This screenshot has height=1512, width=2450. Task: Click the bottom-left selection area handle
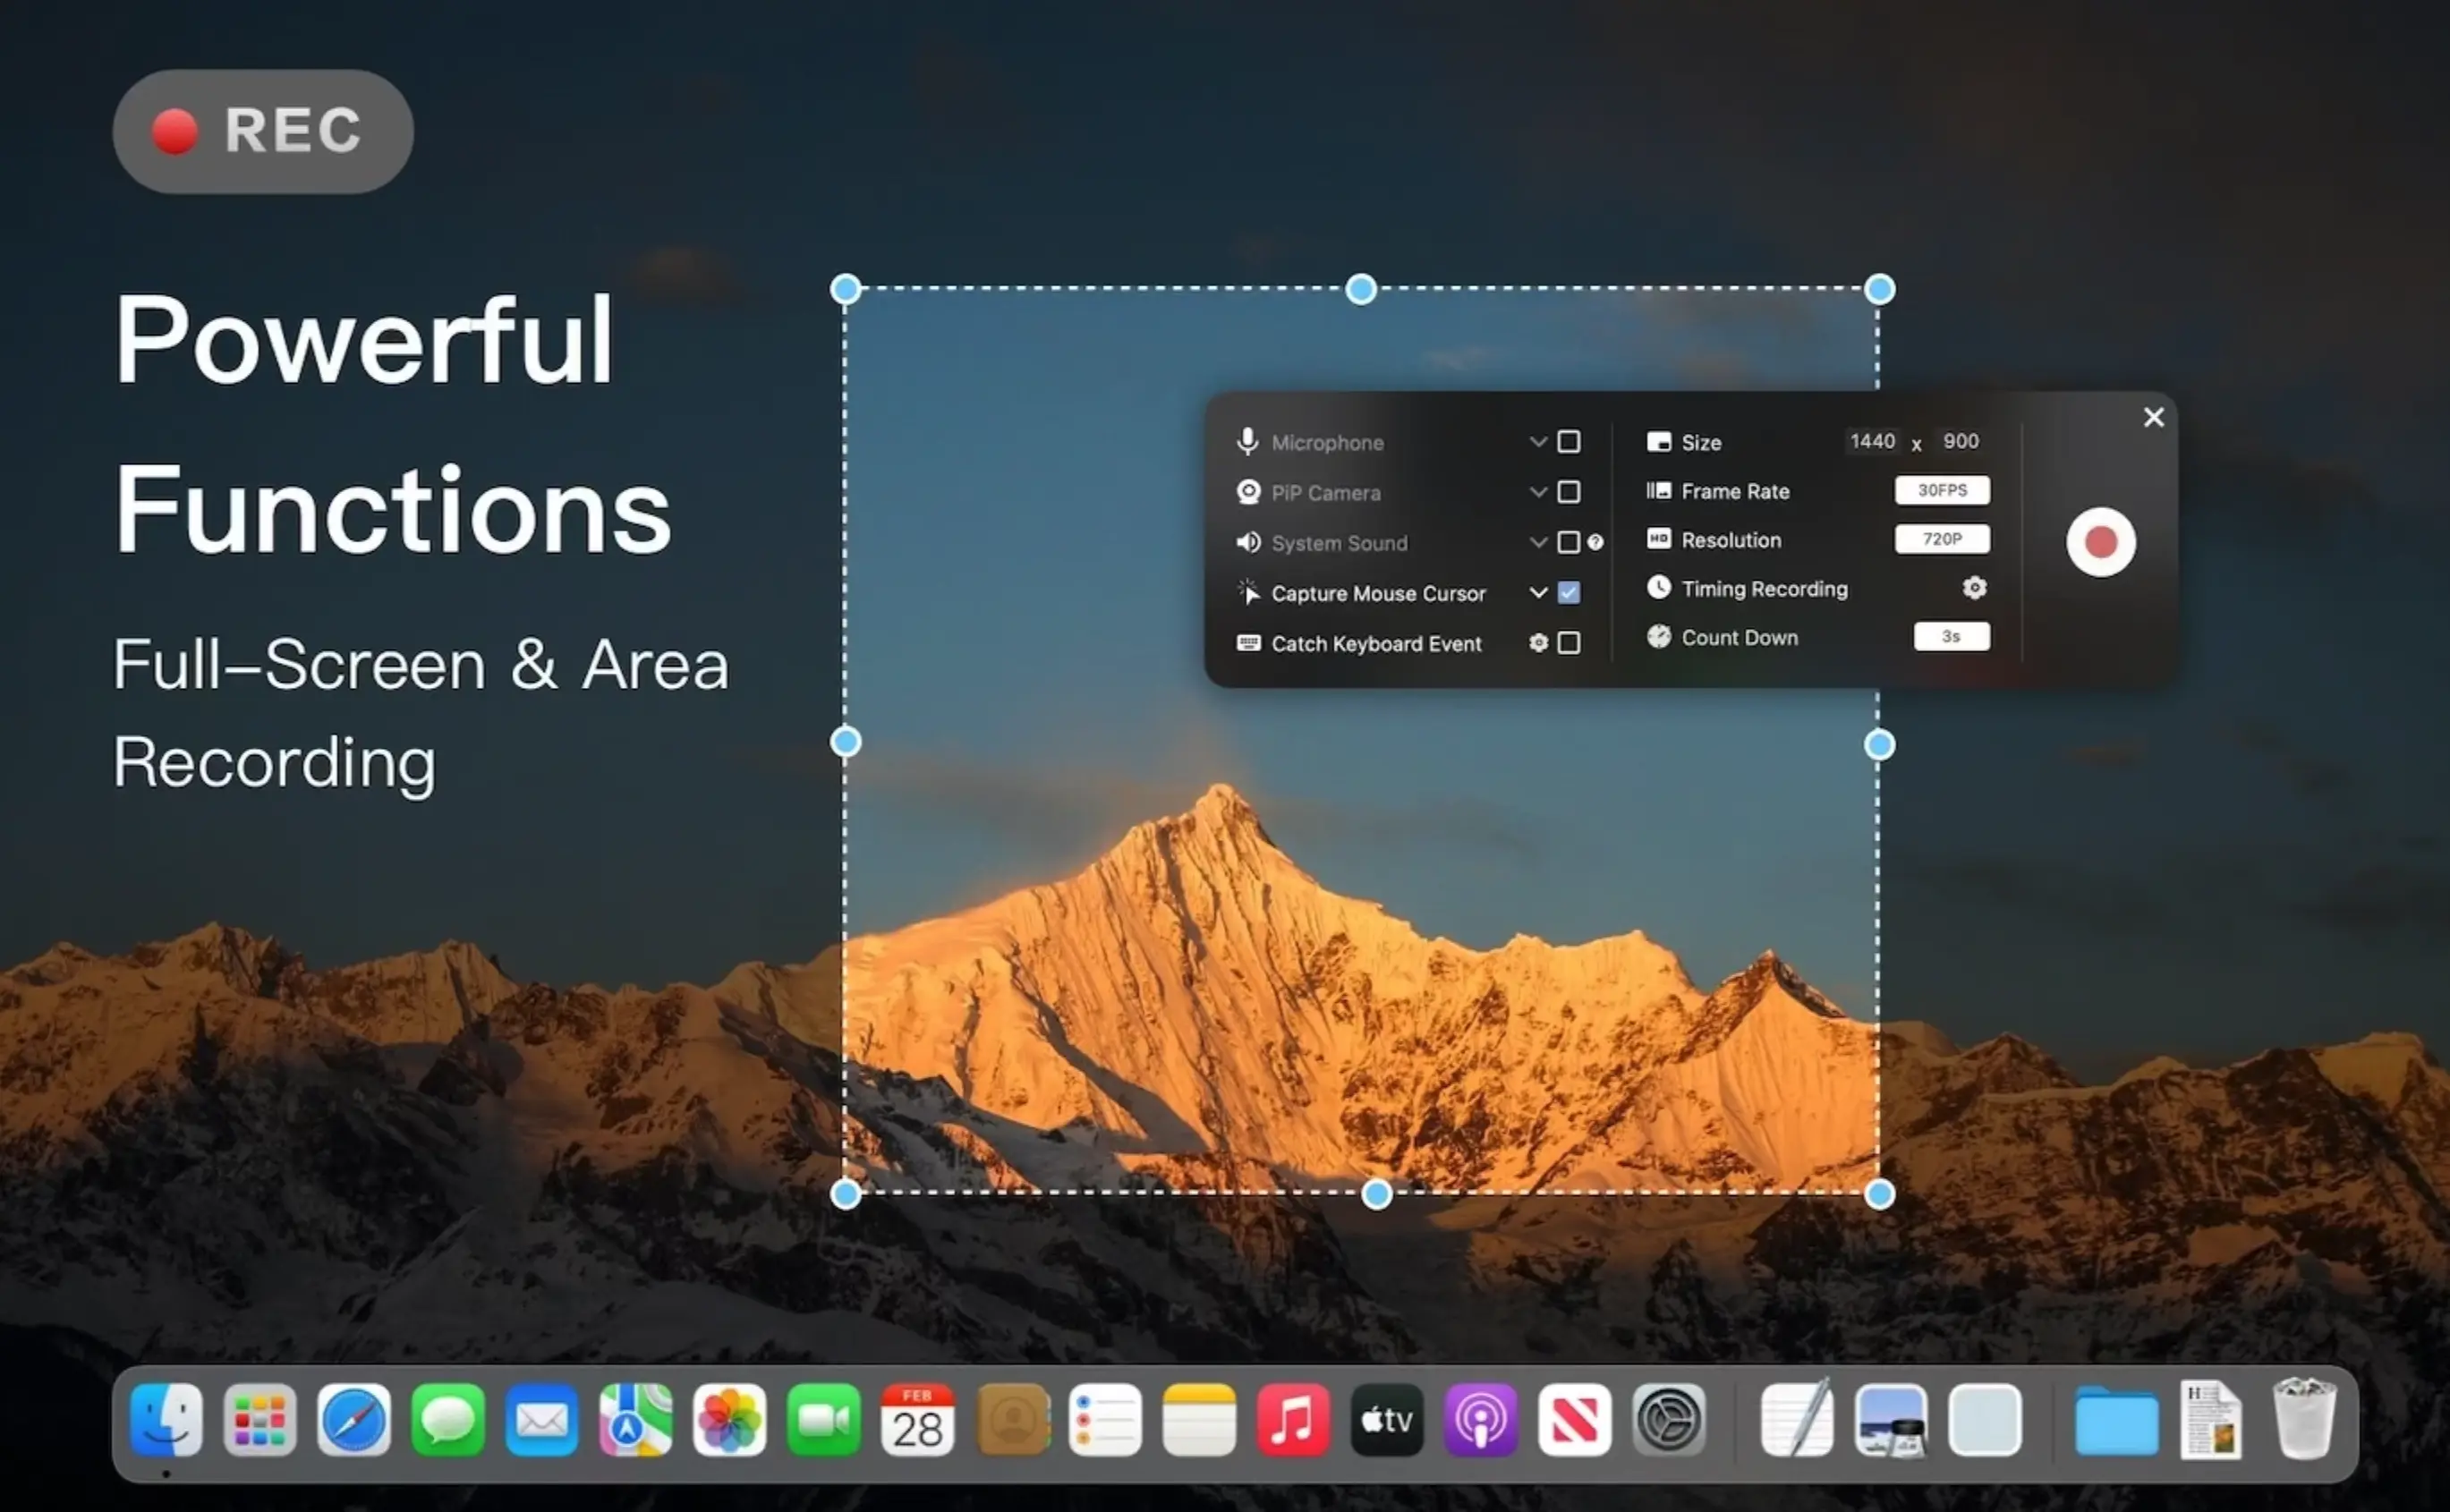(845, 1194)
